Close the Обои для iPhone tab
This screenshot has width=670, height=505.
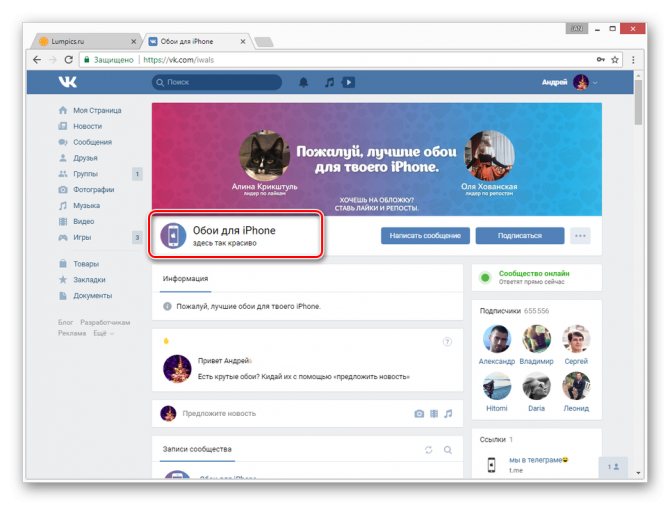243,41
